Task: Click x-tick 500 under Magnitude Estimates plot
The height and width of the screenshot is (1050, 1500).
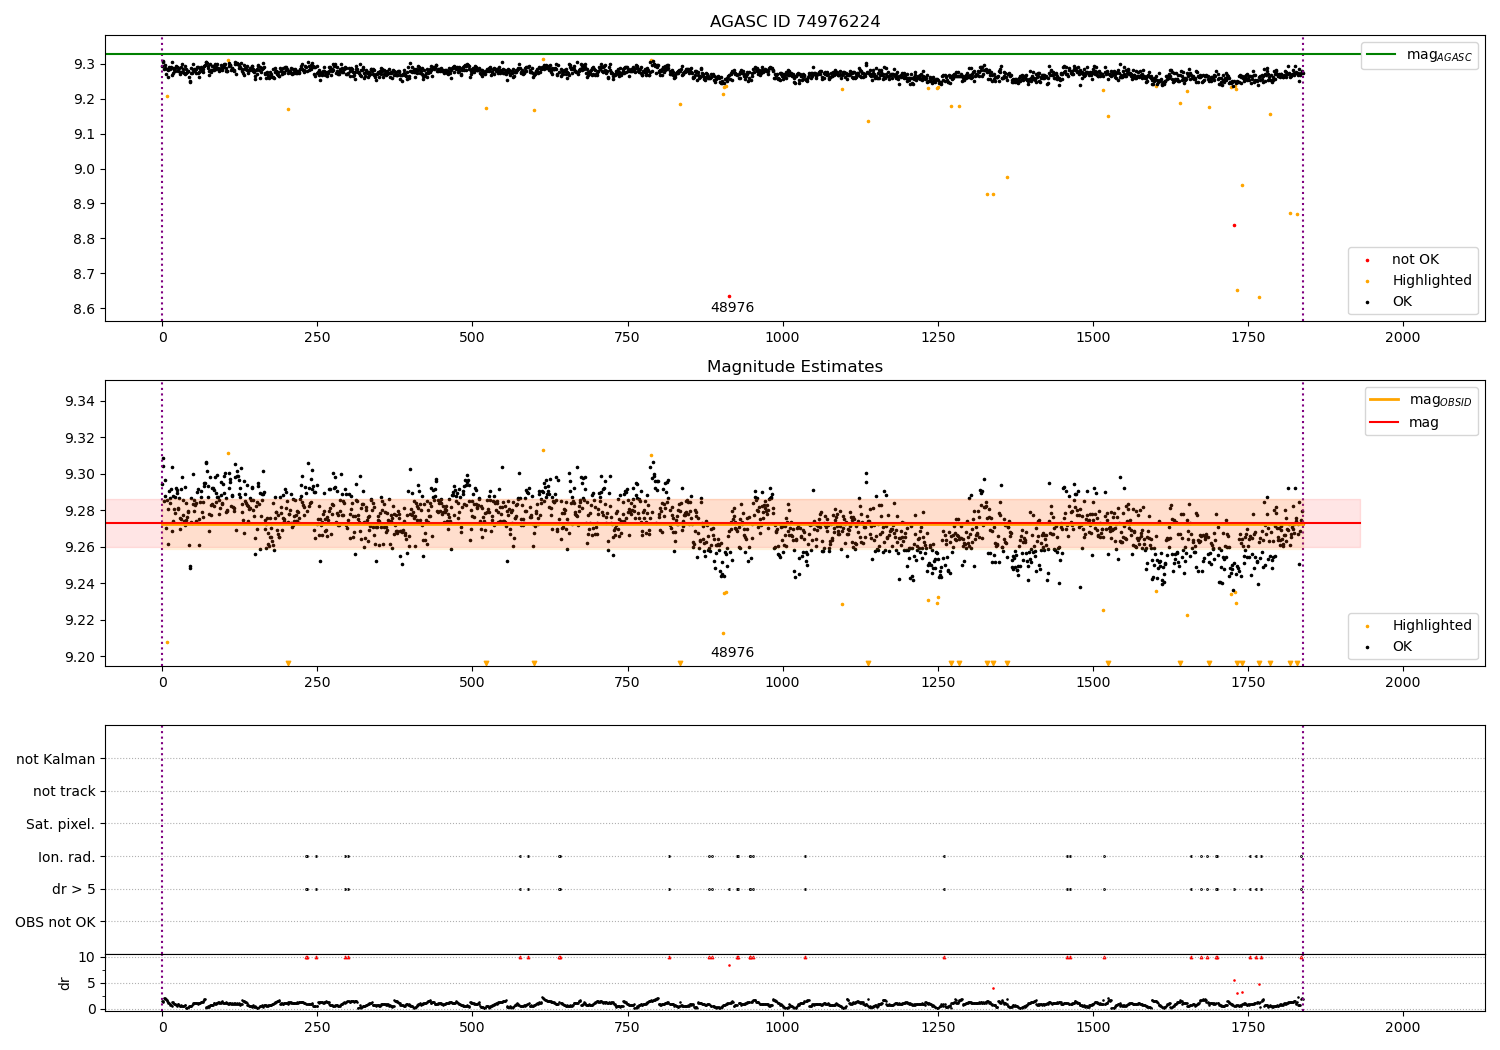Action: click(x=472, y=683)
